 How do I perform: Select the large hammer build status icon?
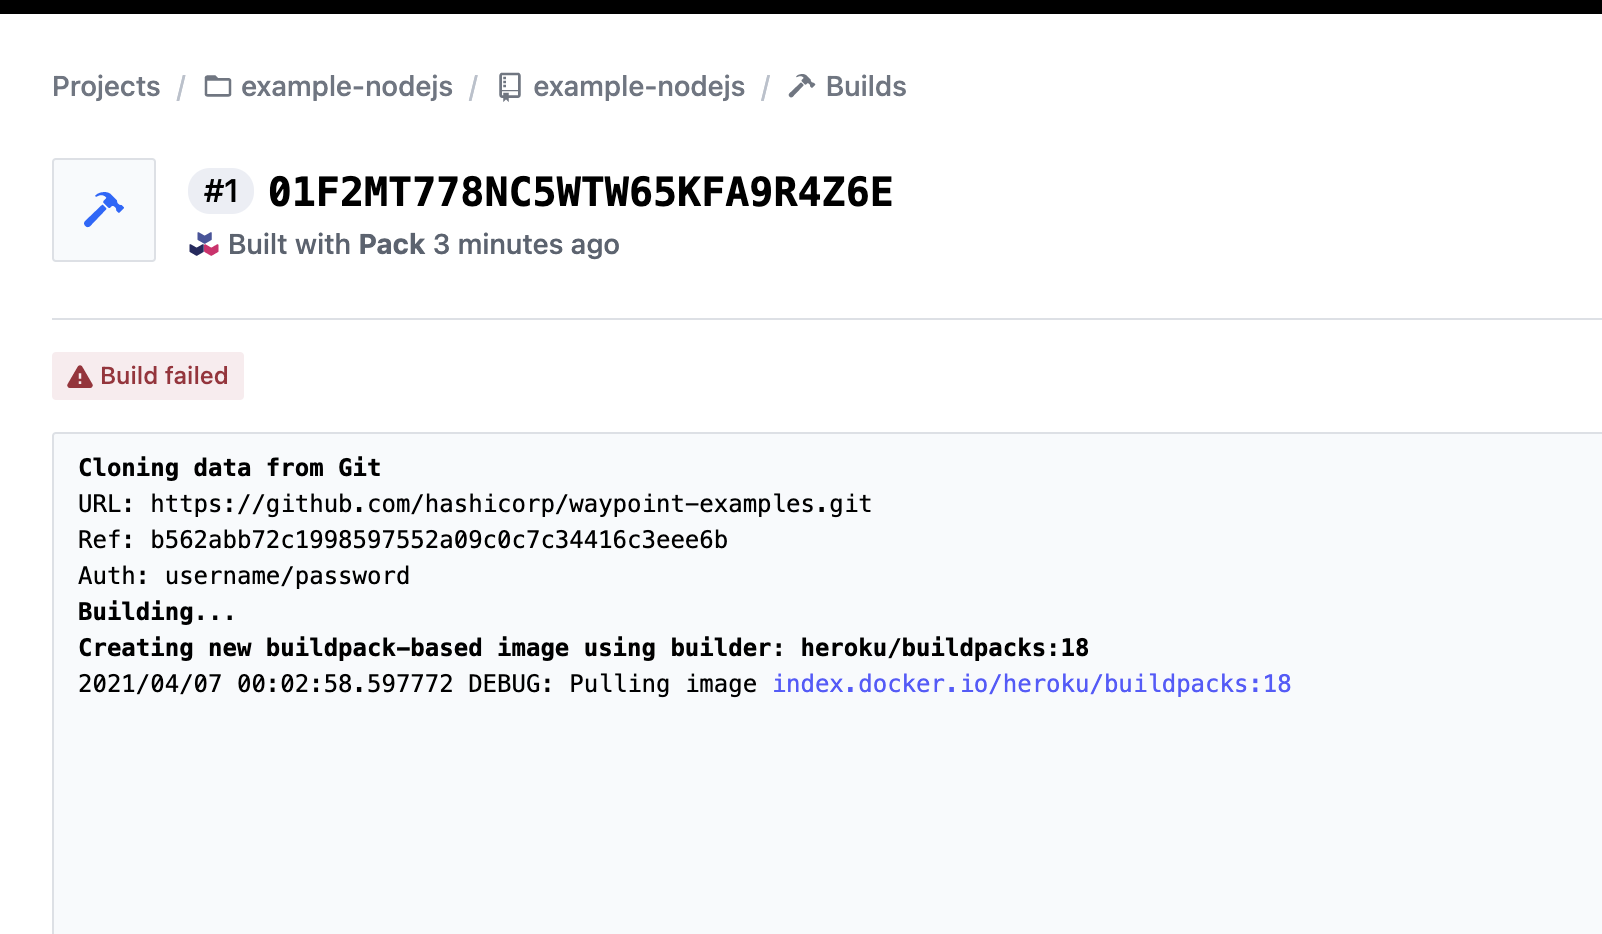pyautogui.click(x=103, y=209)
